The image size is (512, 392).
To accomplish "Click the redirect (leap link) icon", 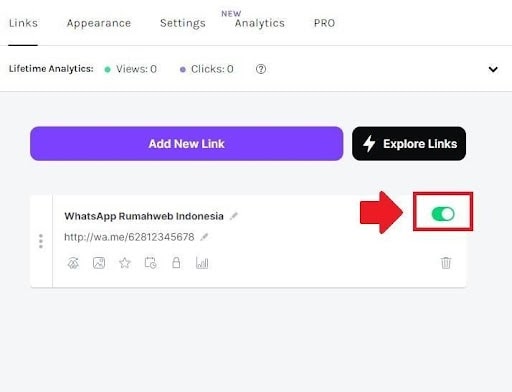I will point(73,263).
